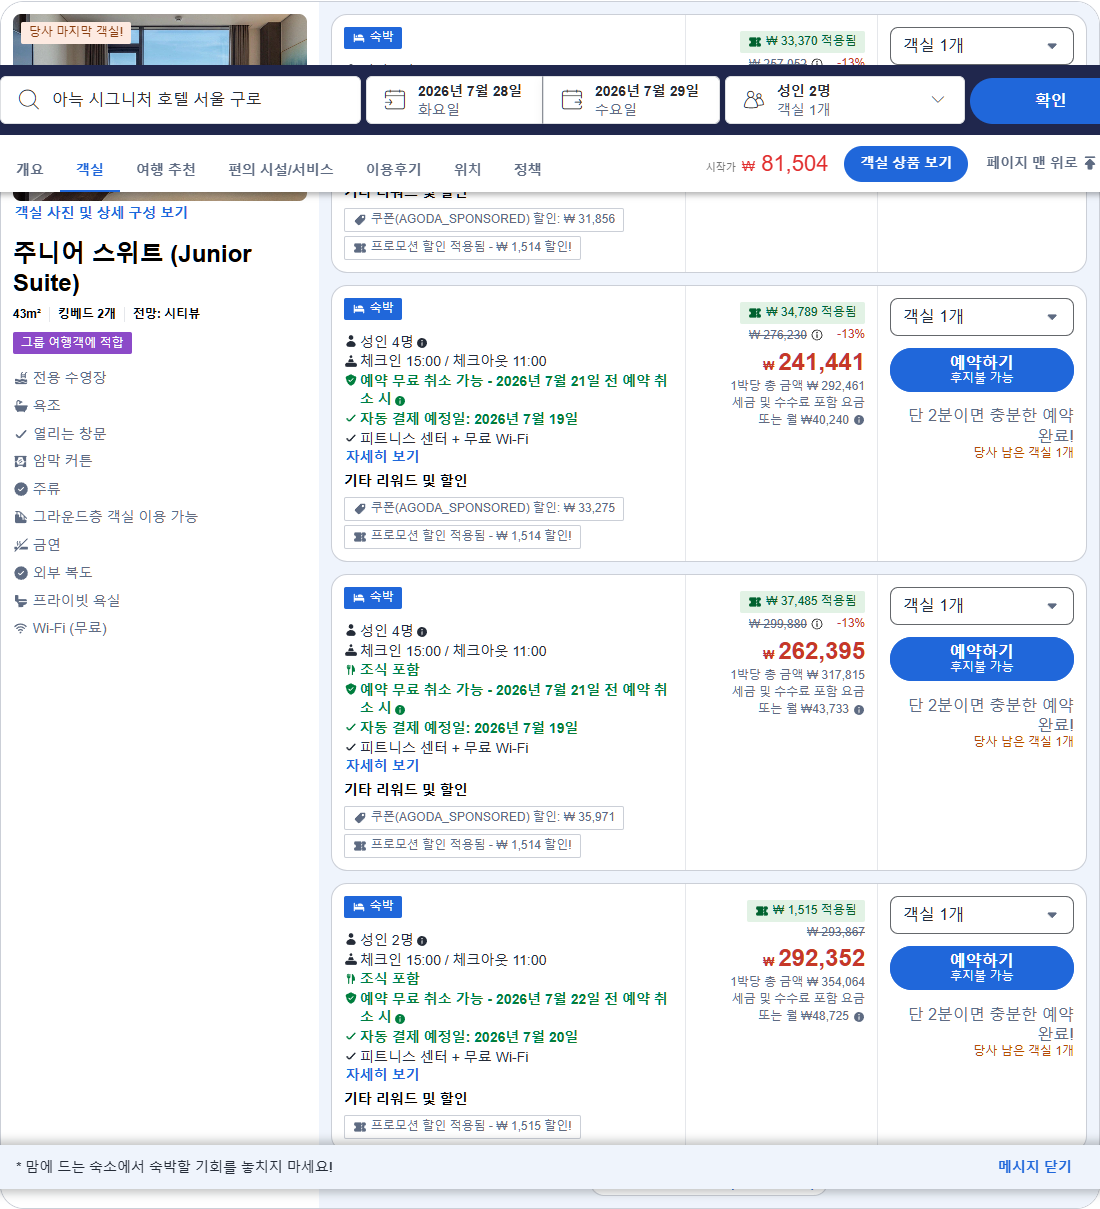Close message with 메시지 닫기

click(x=1034, y=1166)
